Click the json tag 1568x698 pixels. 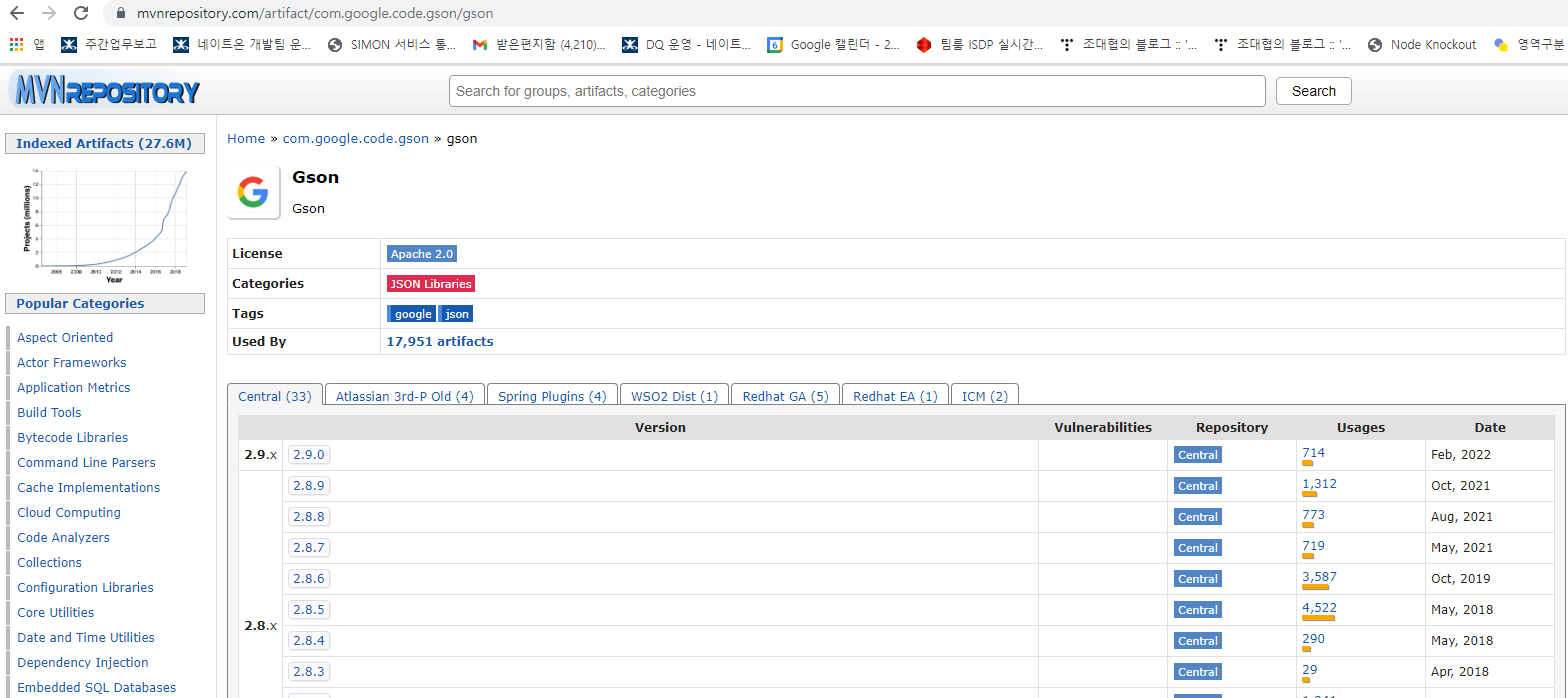point(456,314)
